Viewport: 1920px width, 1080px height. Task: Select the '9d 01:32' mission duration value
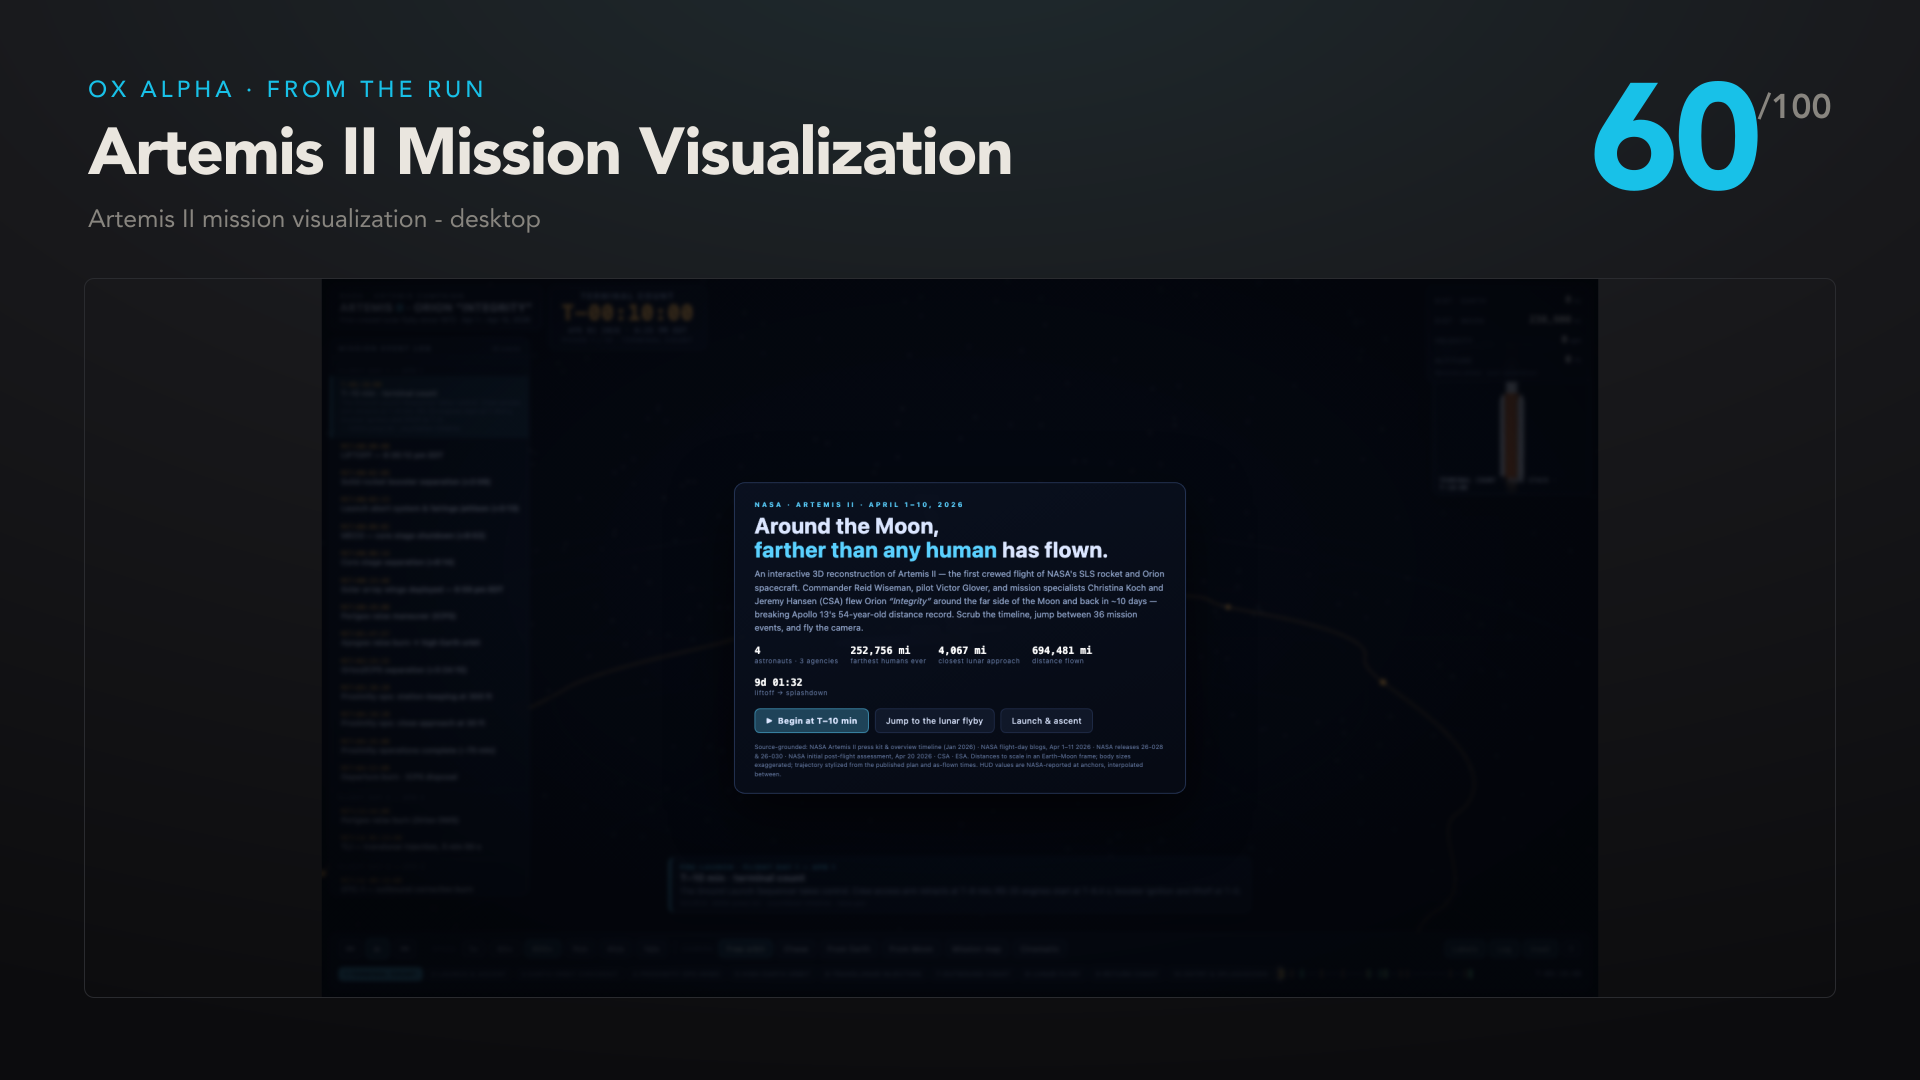point(778,682)
